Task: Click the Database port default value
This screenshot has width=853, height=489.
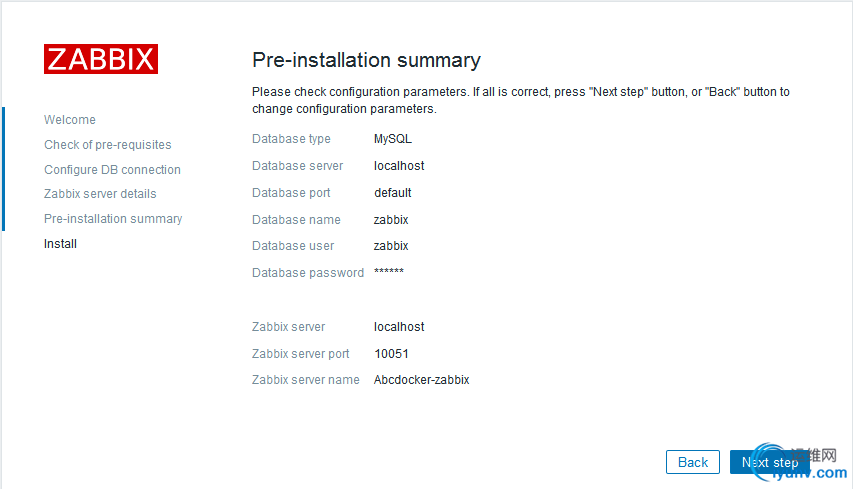Action: point(393,193)
